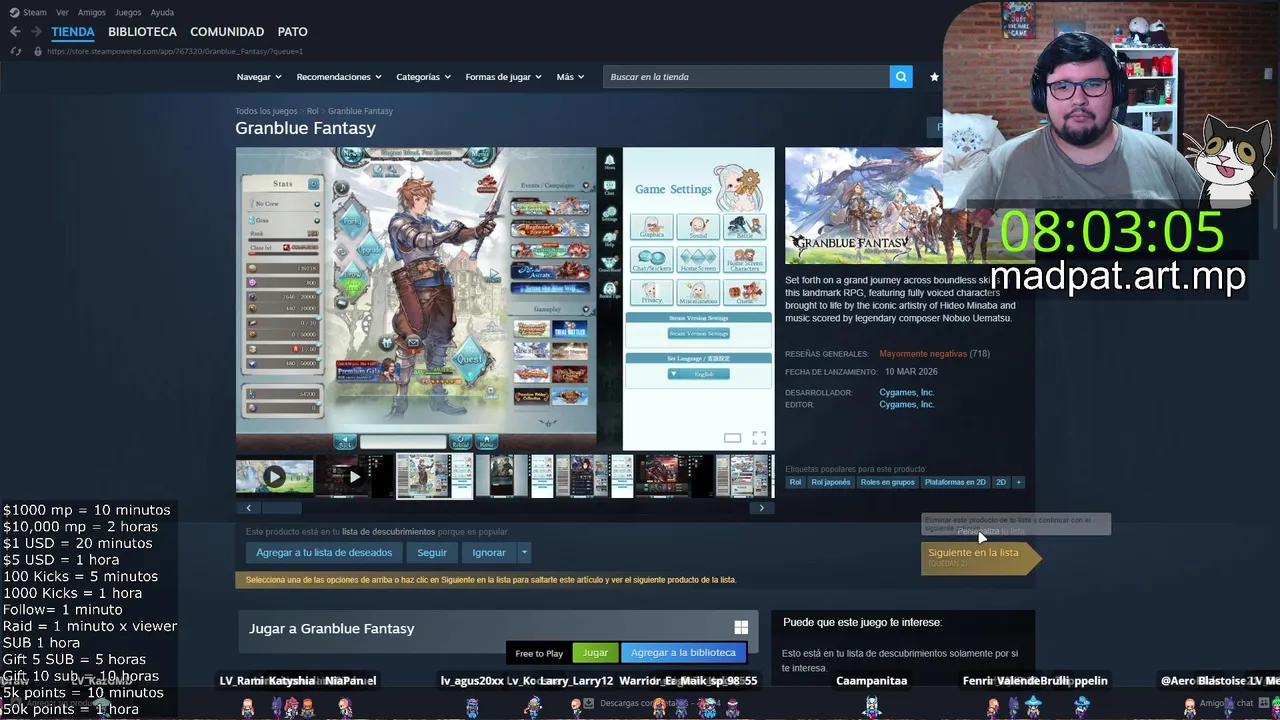Click the Plataformas en 2D tag
Screen dimensions: 1280x720
click(955, 482)
